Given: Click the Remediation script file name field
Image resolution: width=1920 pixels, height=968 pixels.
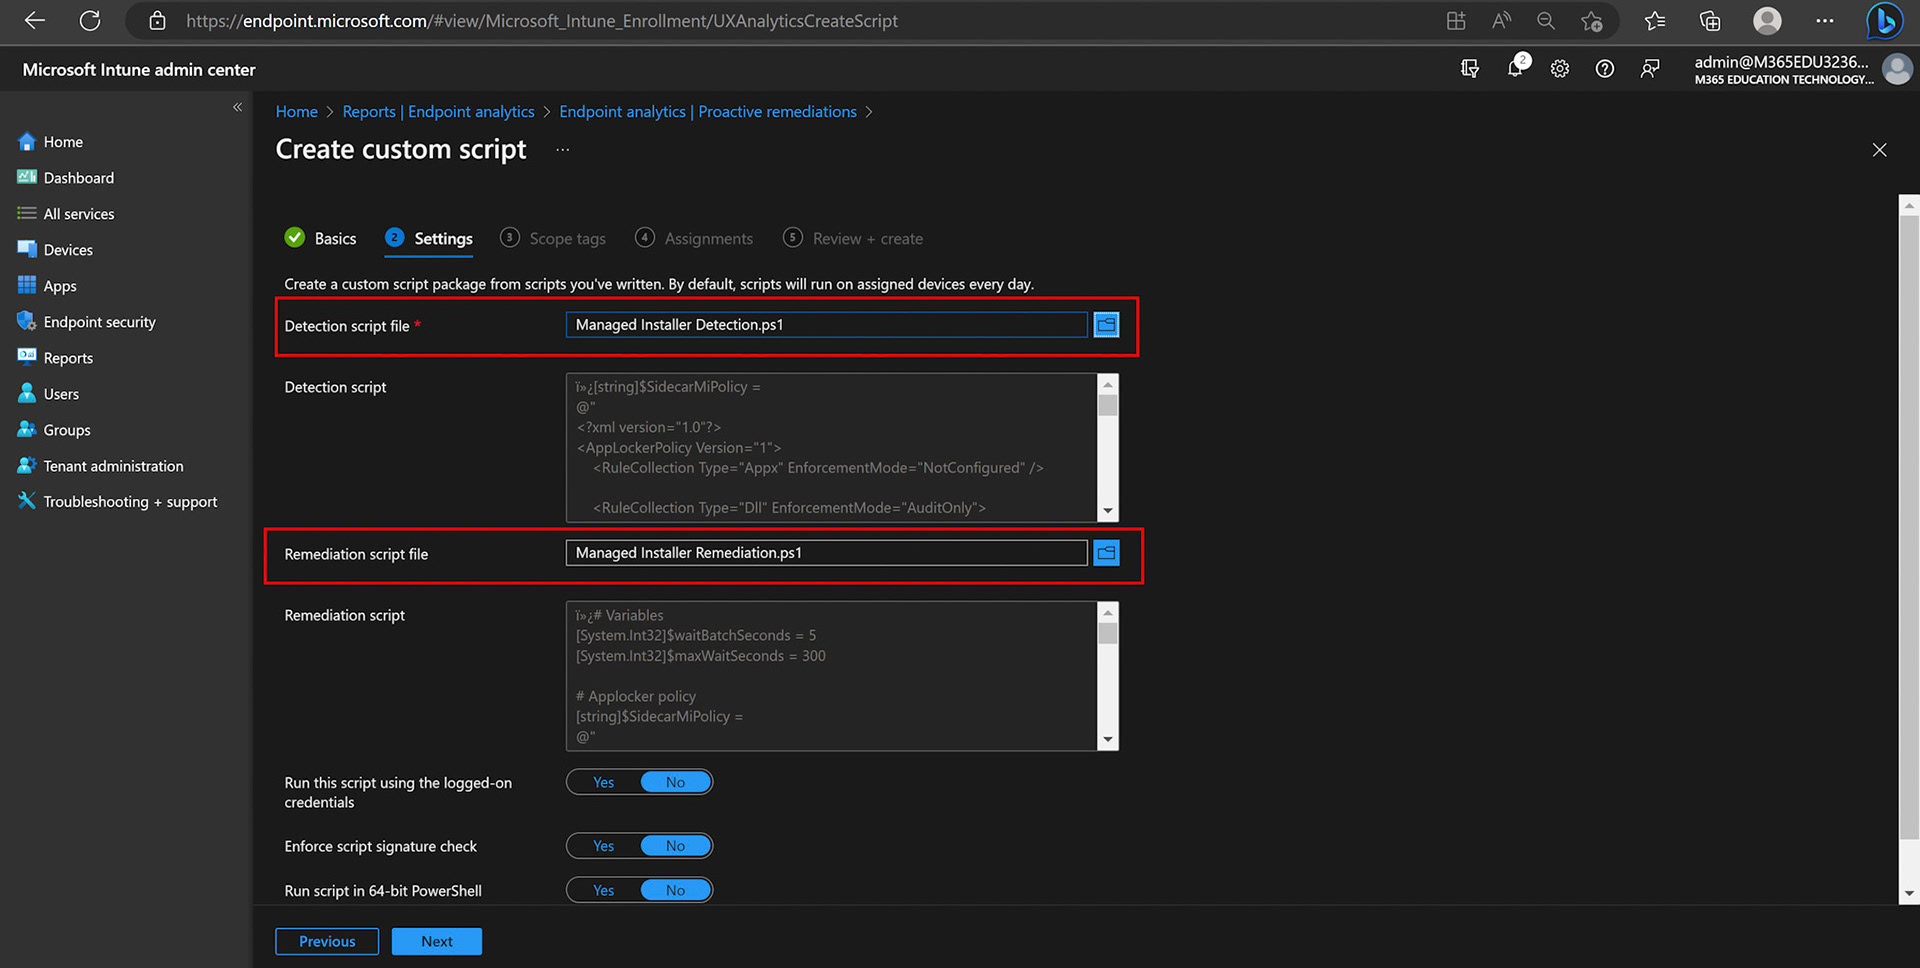Looking at the screenshot, I should pos(826,552).
